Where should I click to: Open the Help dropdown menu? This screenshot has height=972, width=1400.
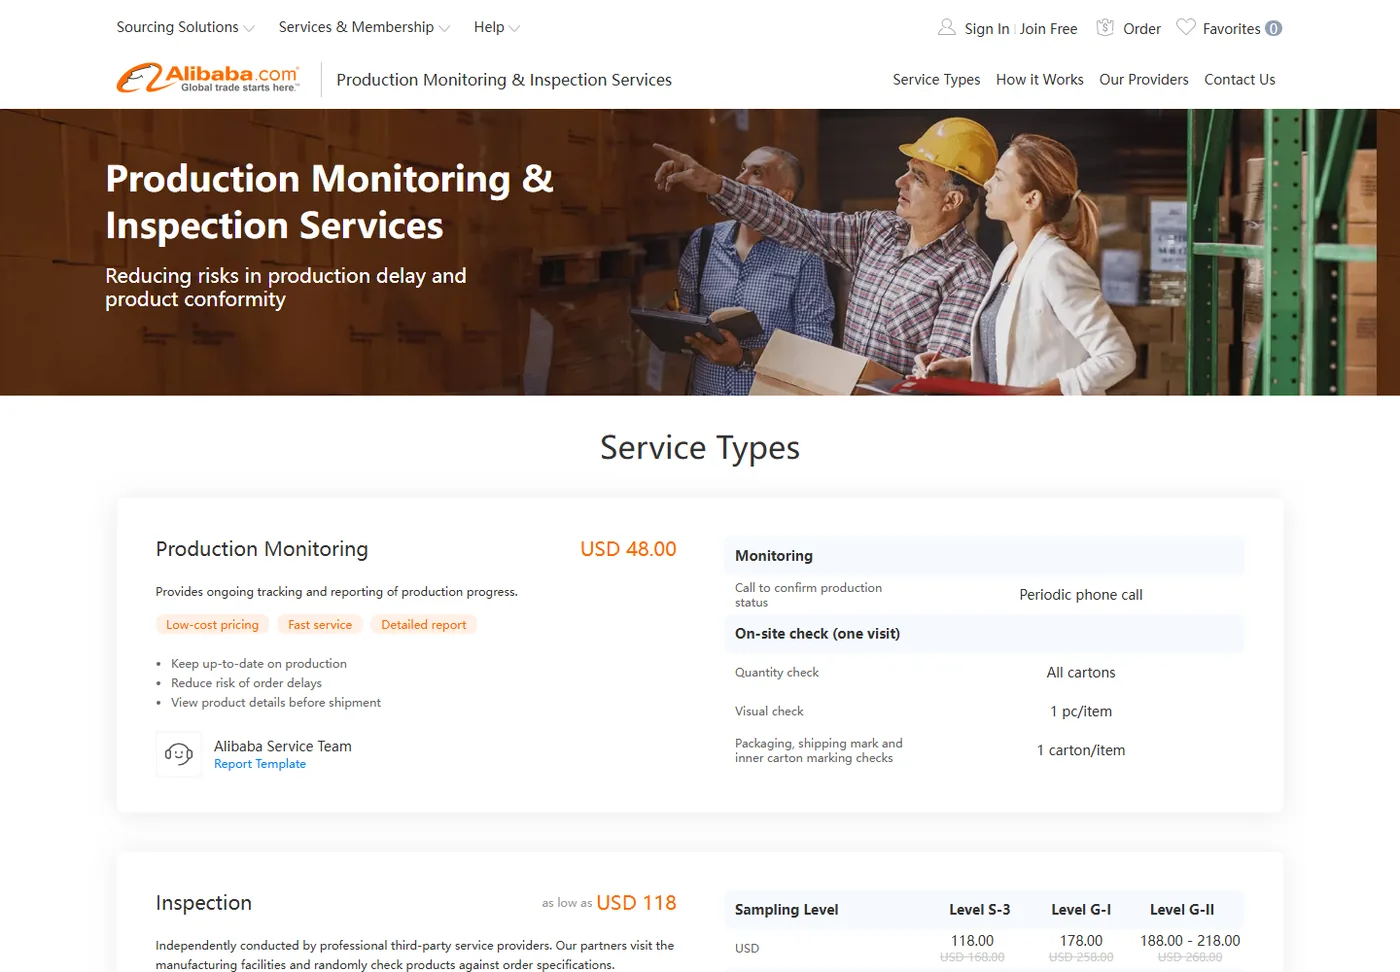click(x=496, y=27)
